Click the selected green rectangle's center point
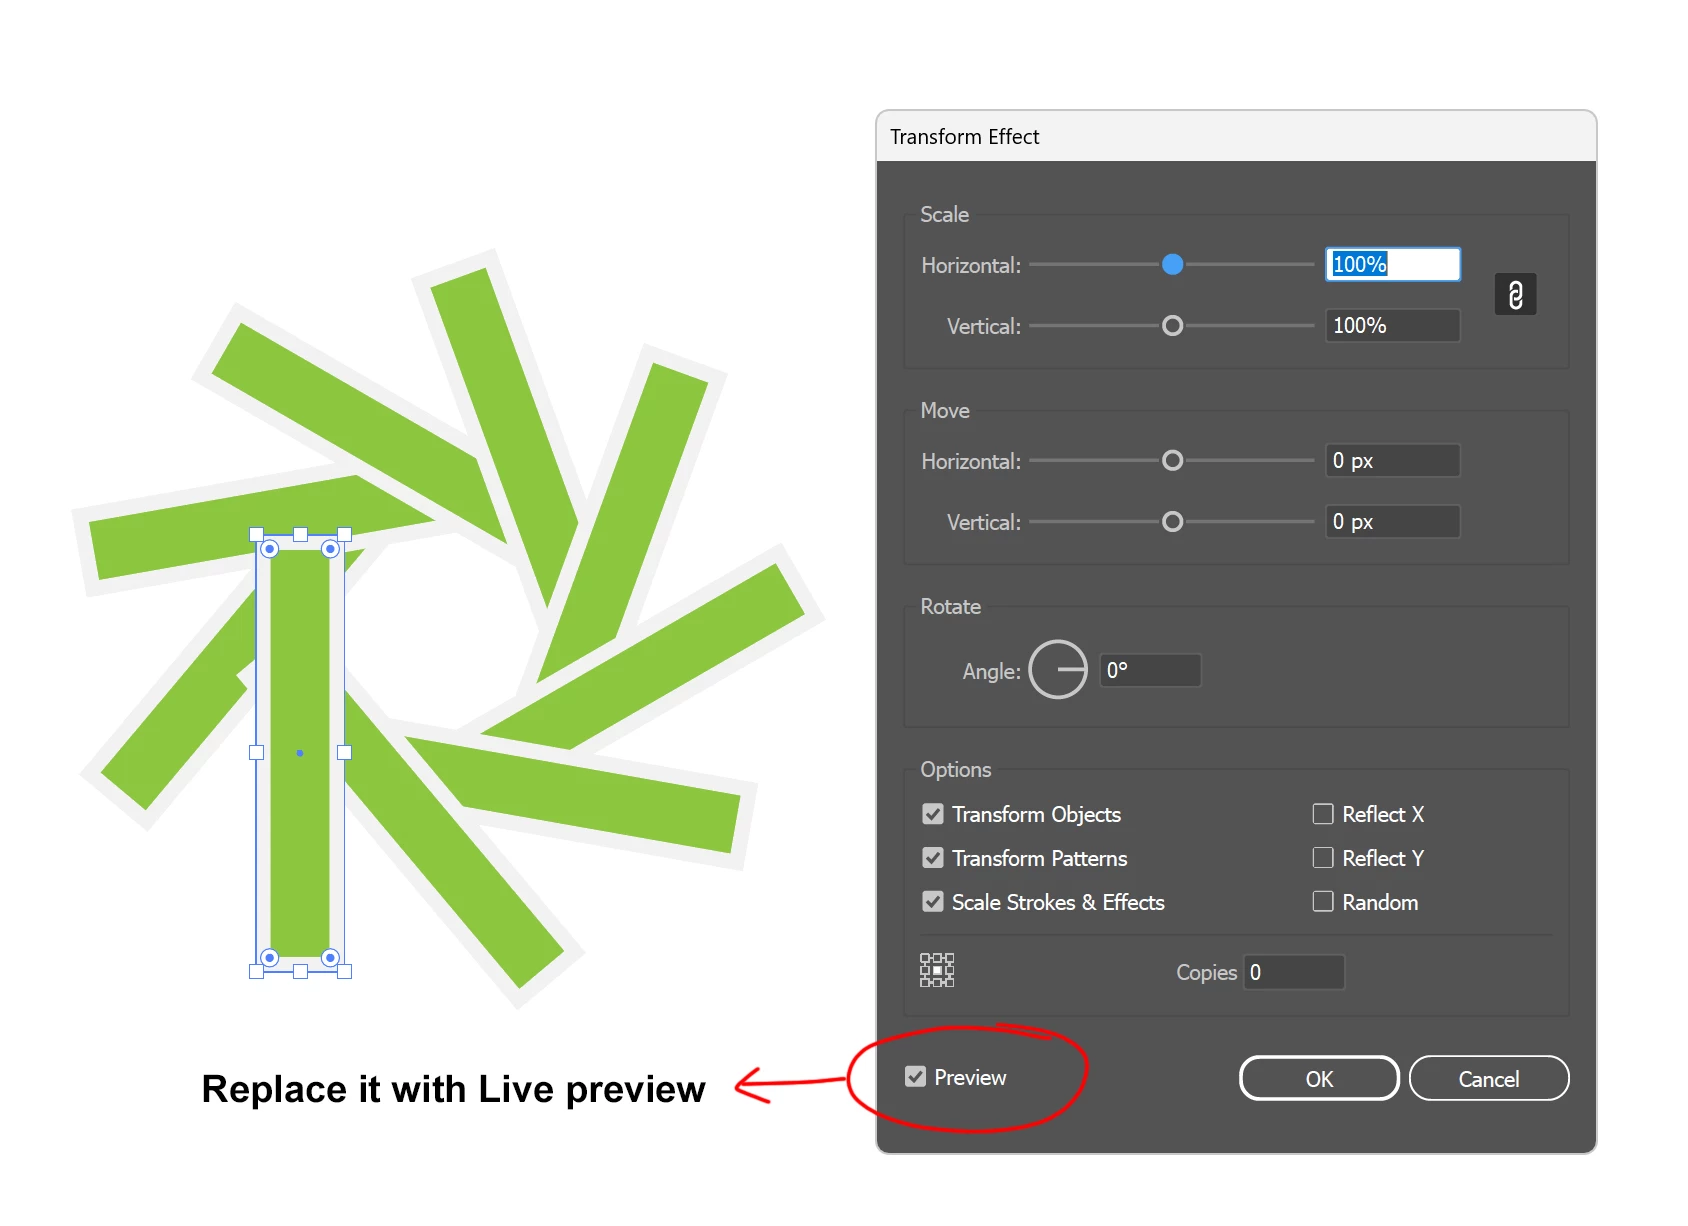Image resolution: width=1688 pixels, height=1226 pixels. [x=300, y=753]
